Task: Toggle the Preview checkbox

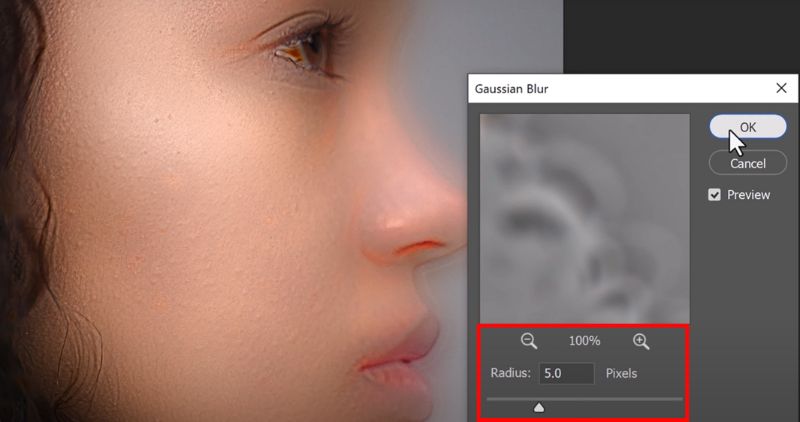Action: (714, 195)
